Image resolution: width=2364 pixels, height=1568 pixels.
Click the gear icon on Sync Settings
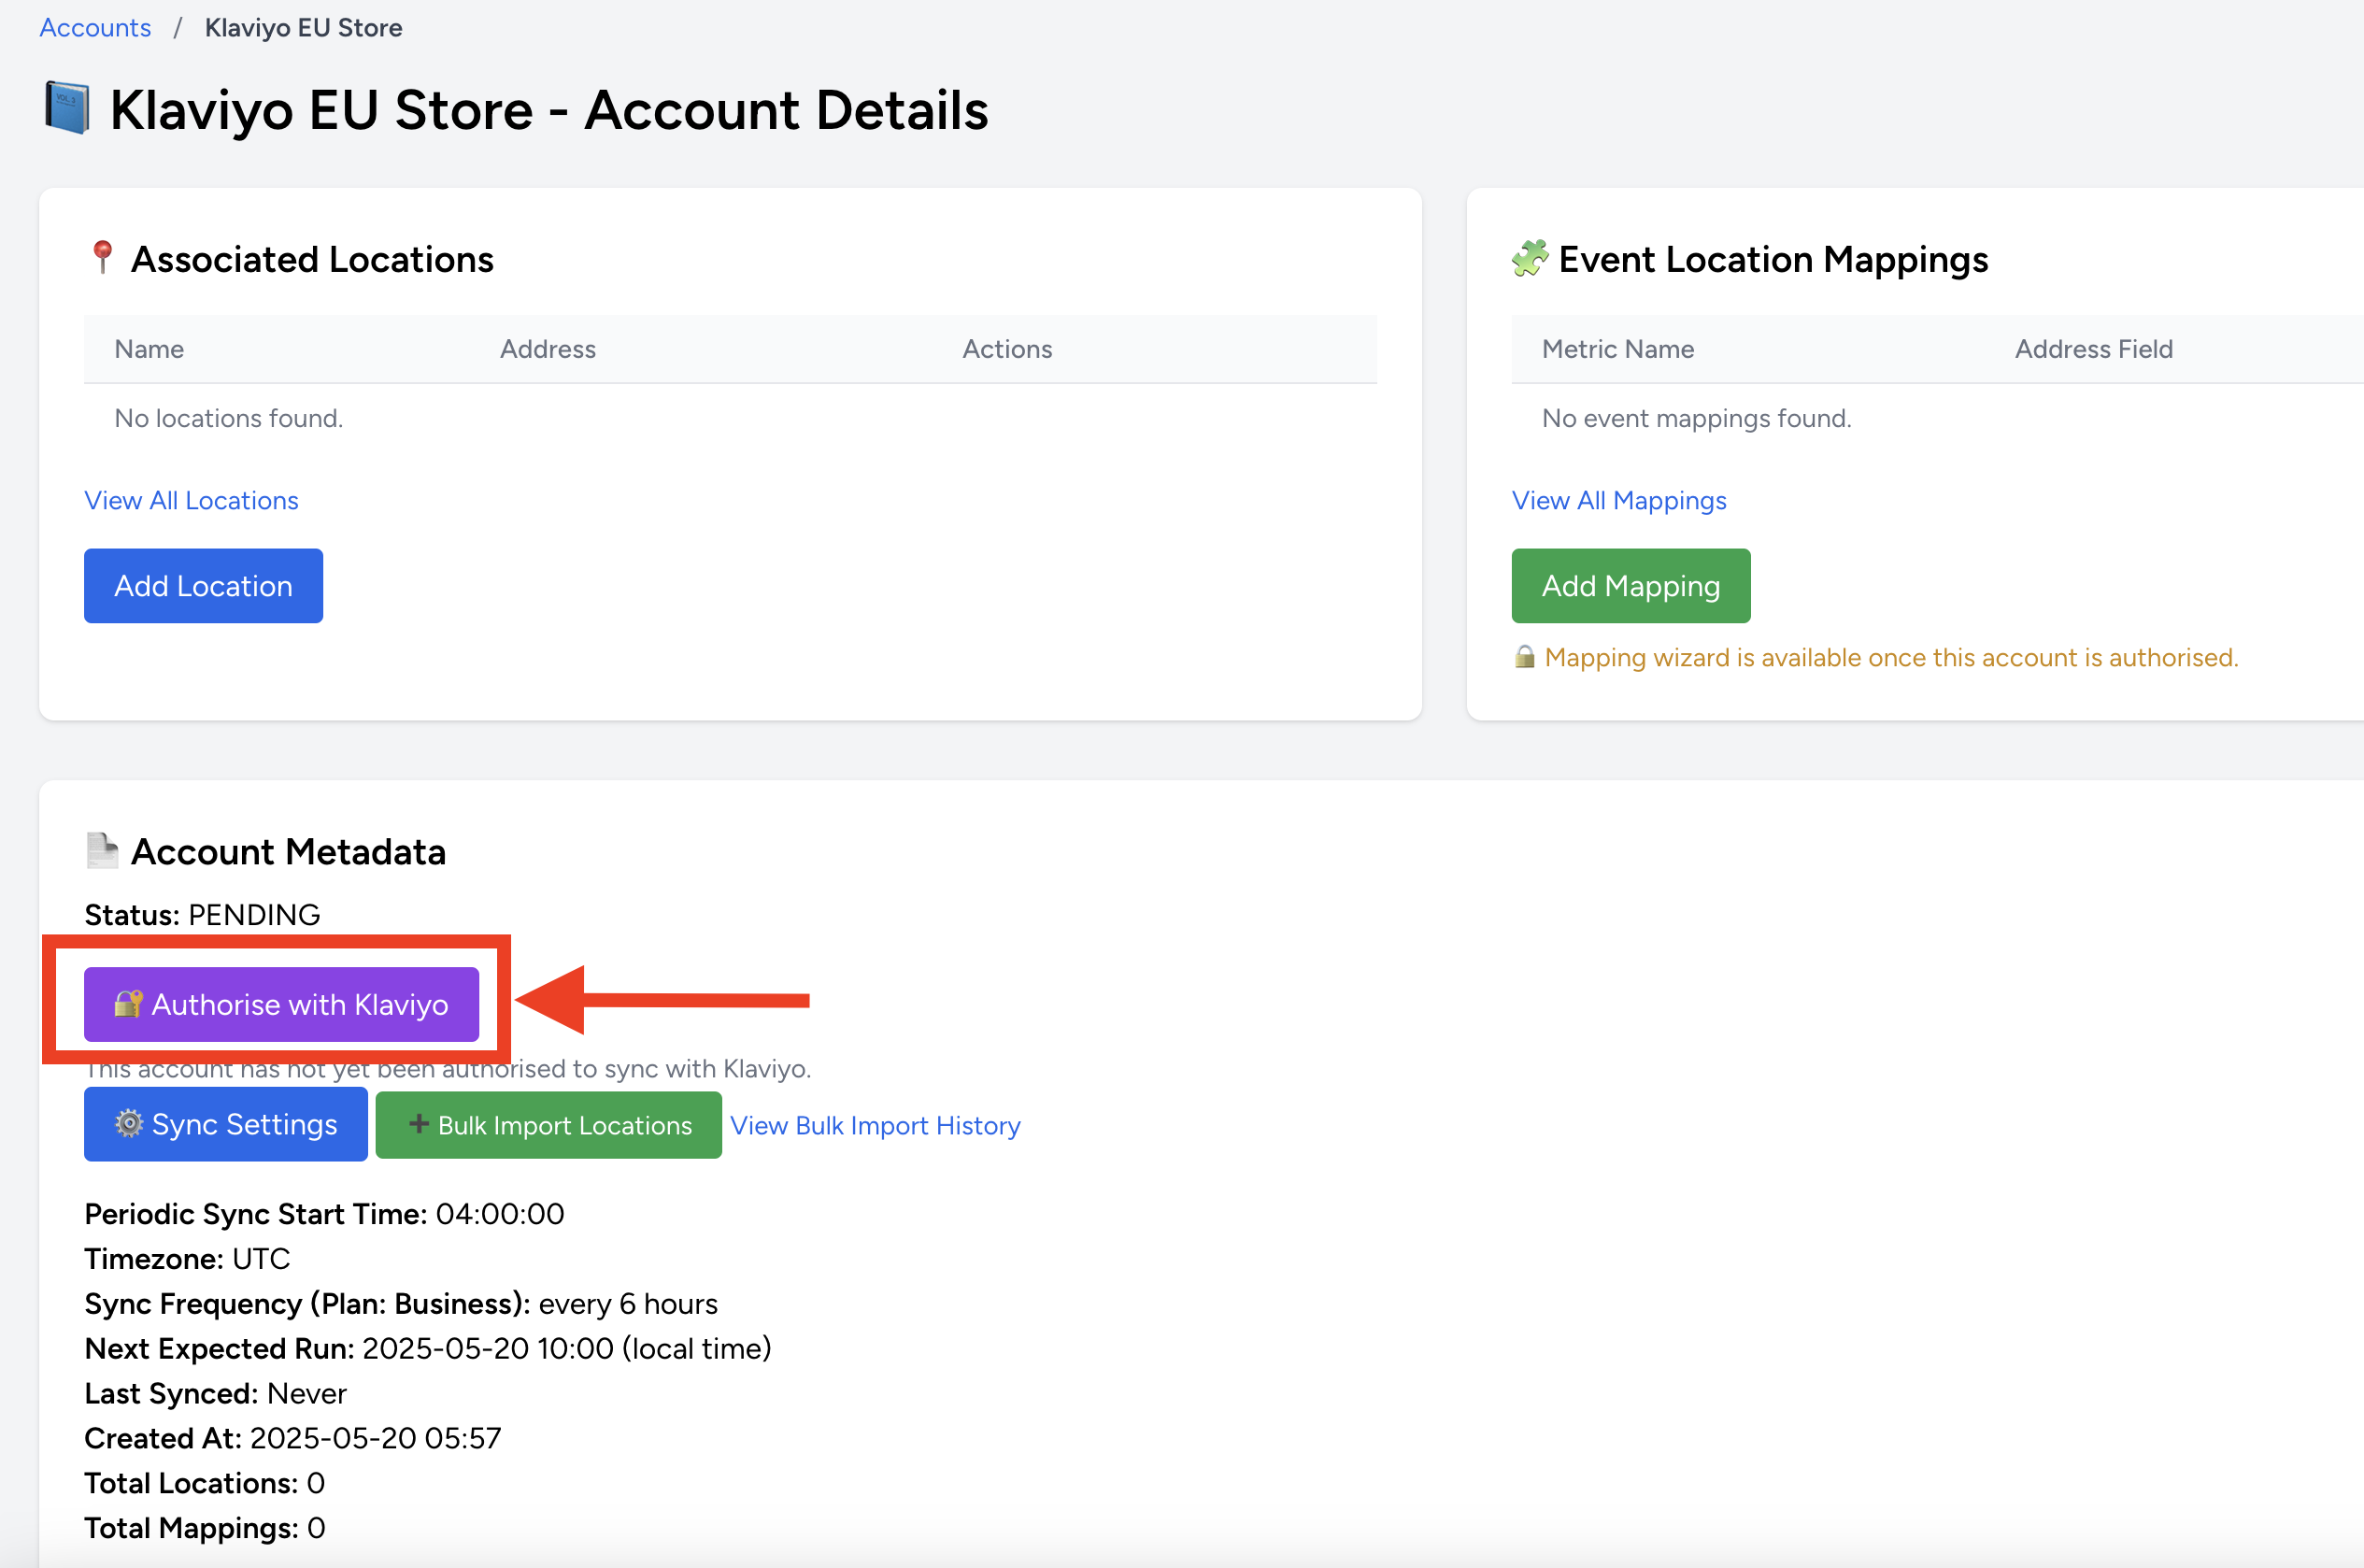129,1124
